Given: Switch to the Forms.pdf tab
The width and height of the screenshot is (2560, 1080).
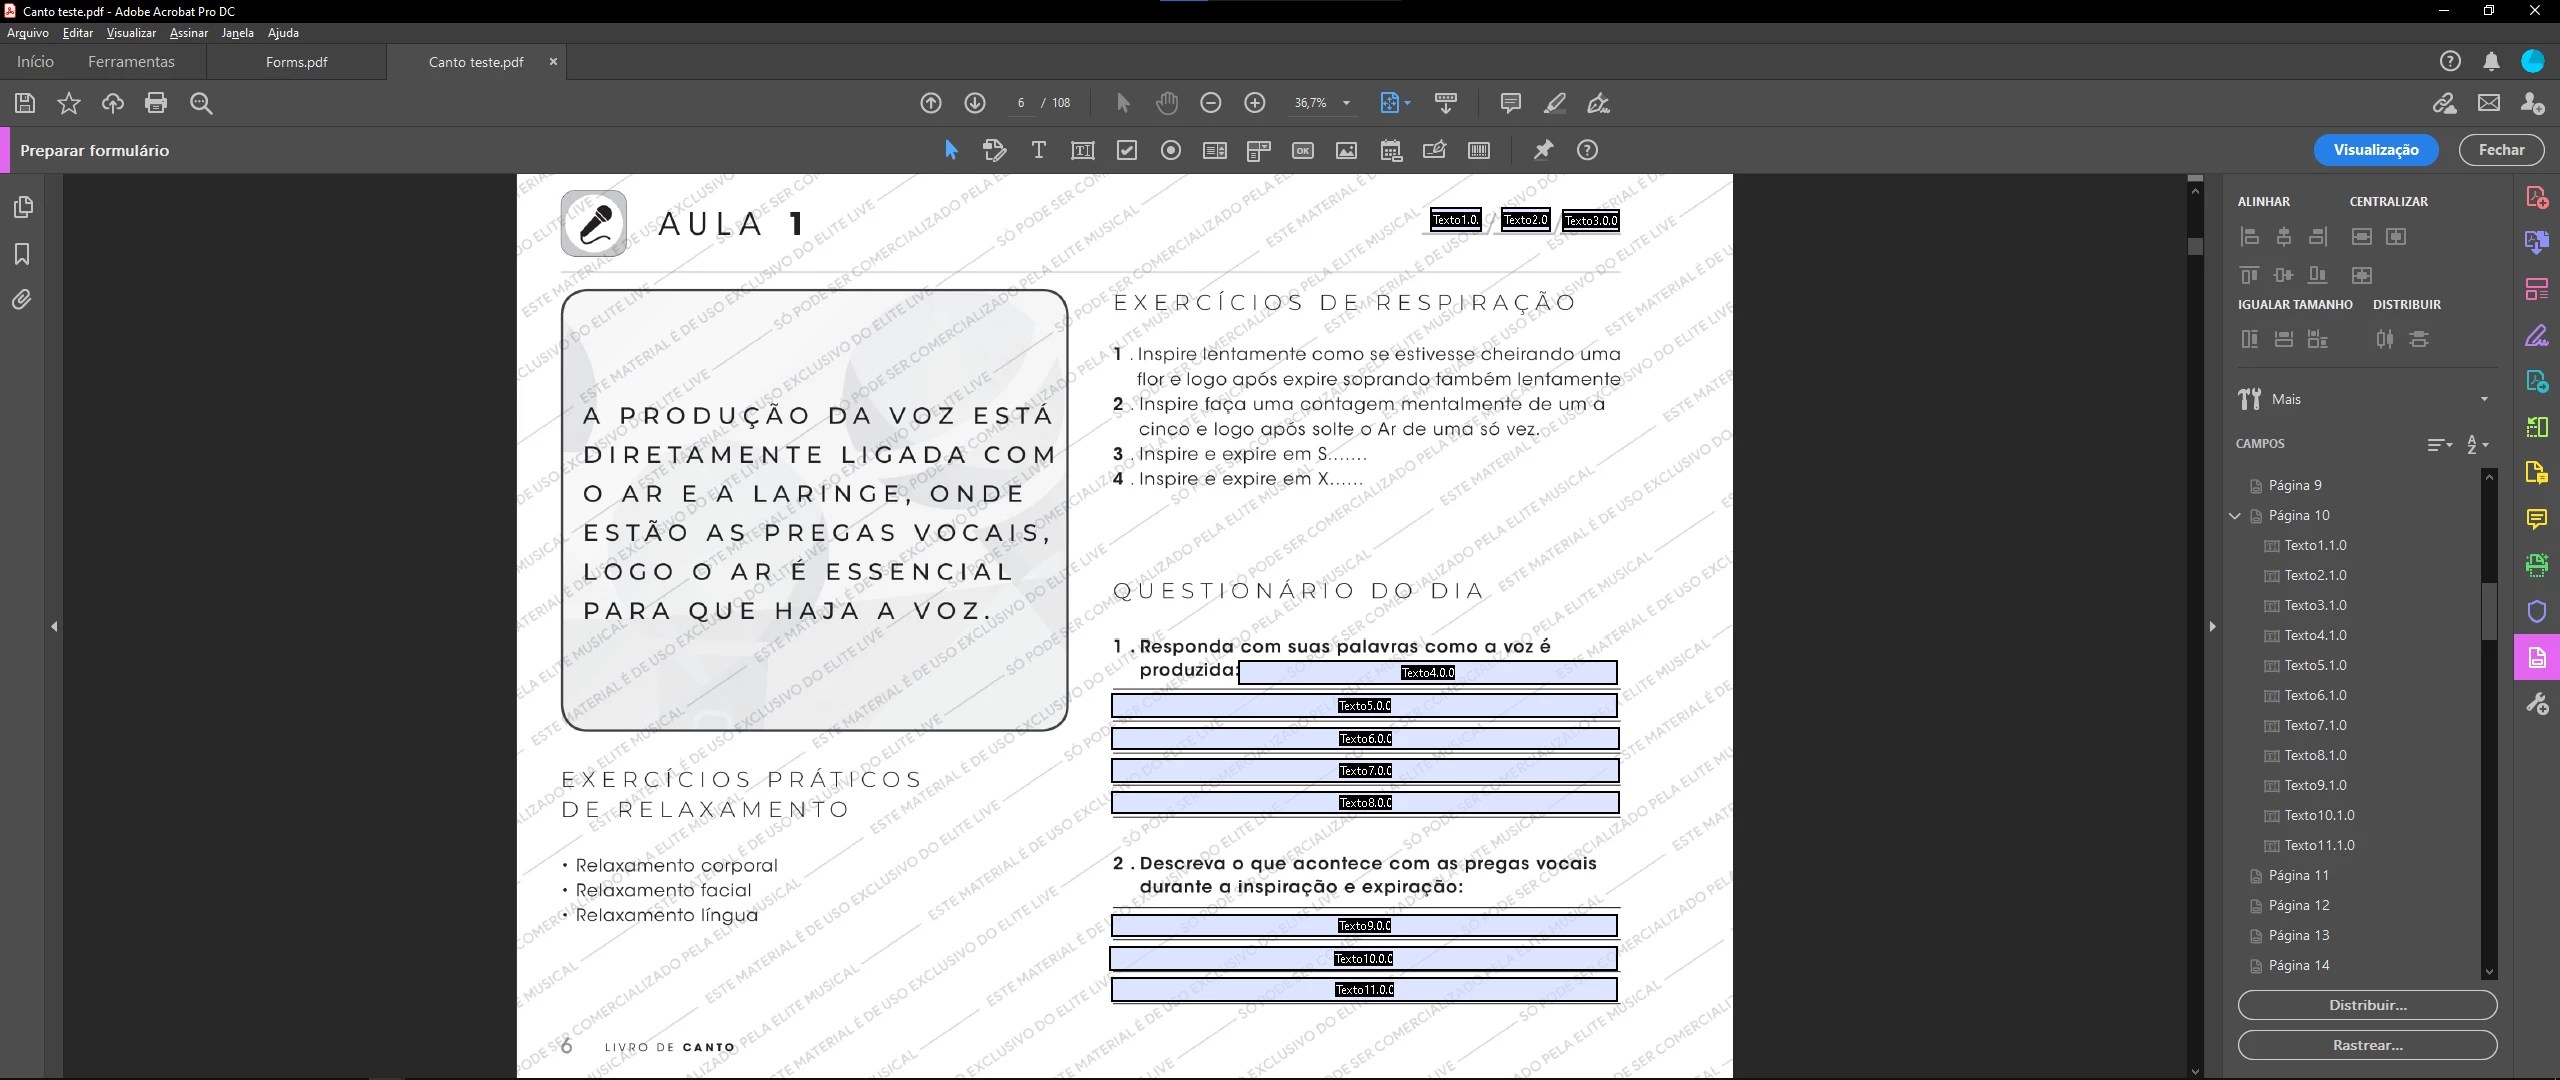Looking at the screenshot, I should point(297,62).
